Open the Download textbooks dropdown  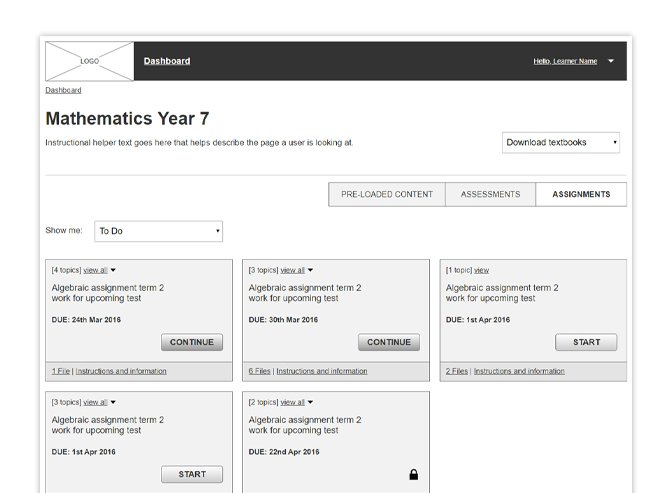coord(561,143)
